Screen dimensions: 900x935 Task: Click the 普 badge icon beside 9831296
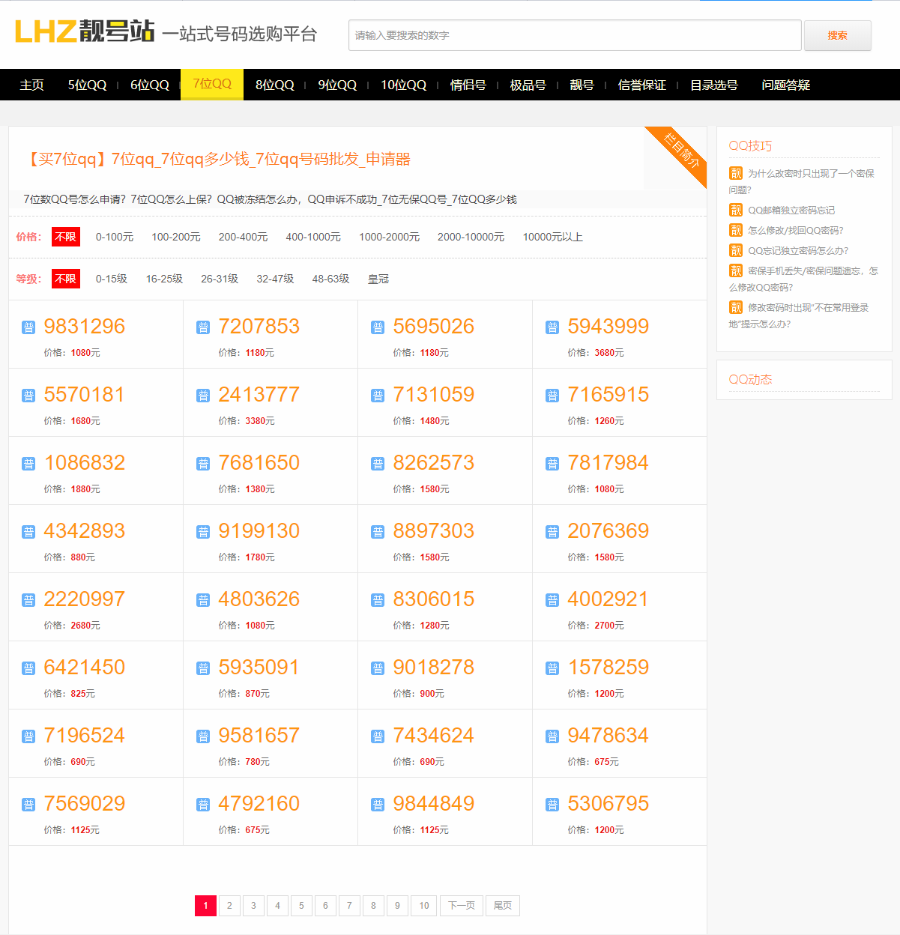click(x=28, y=326)
